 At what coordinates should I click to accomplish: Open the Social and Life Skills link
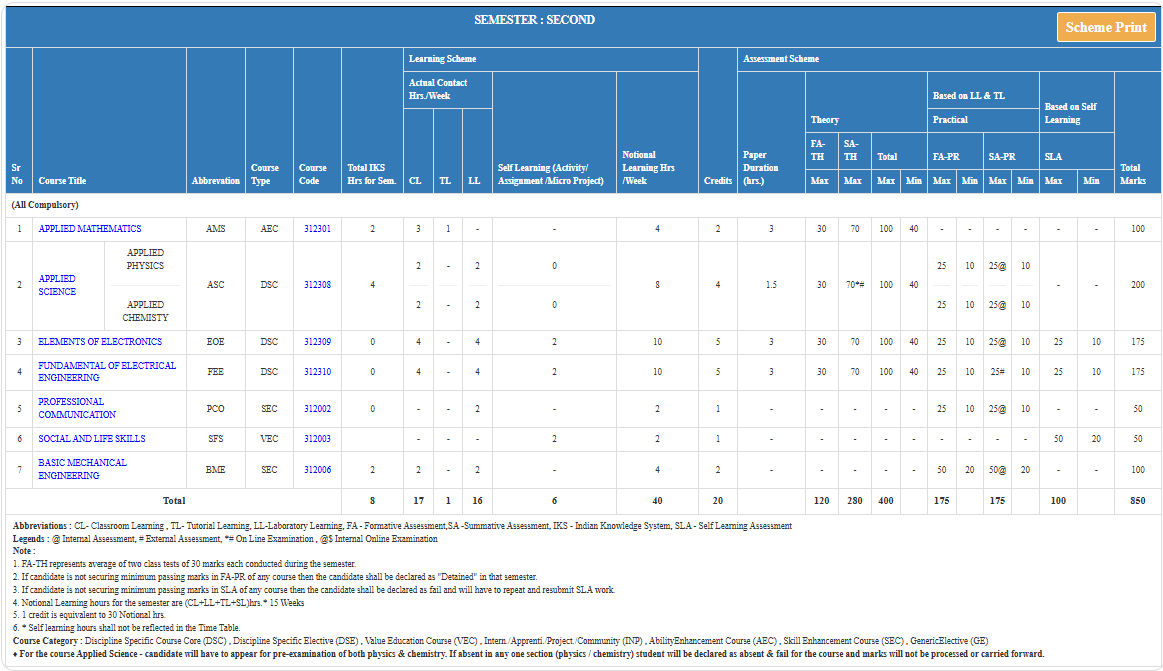click(92, 439)
